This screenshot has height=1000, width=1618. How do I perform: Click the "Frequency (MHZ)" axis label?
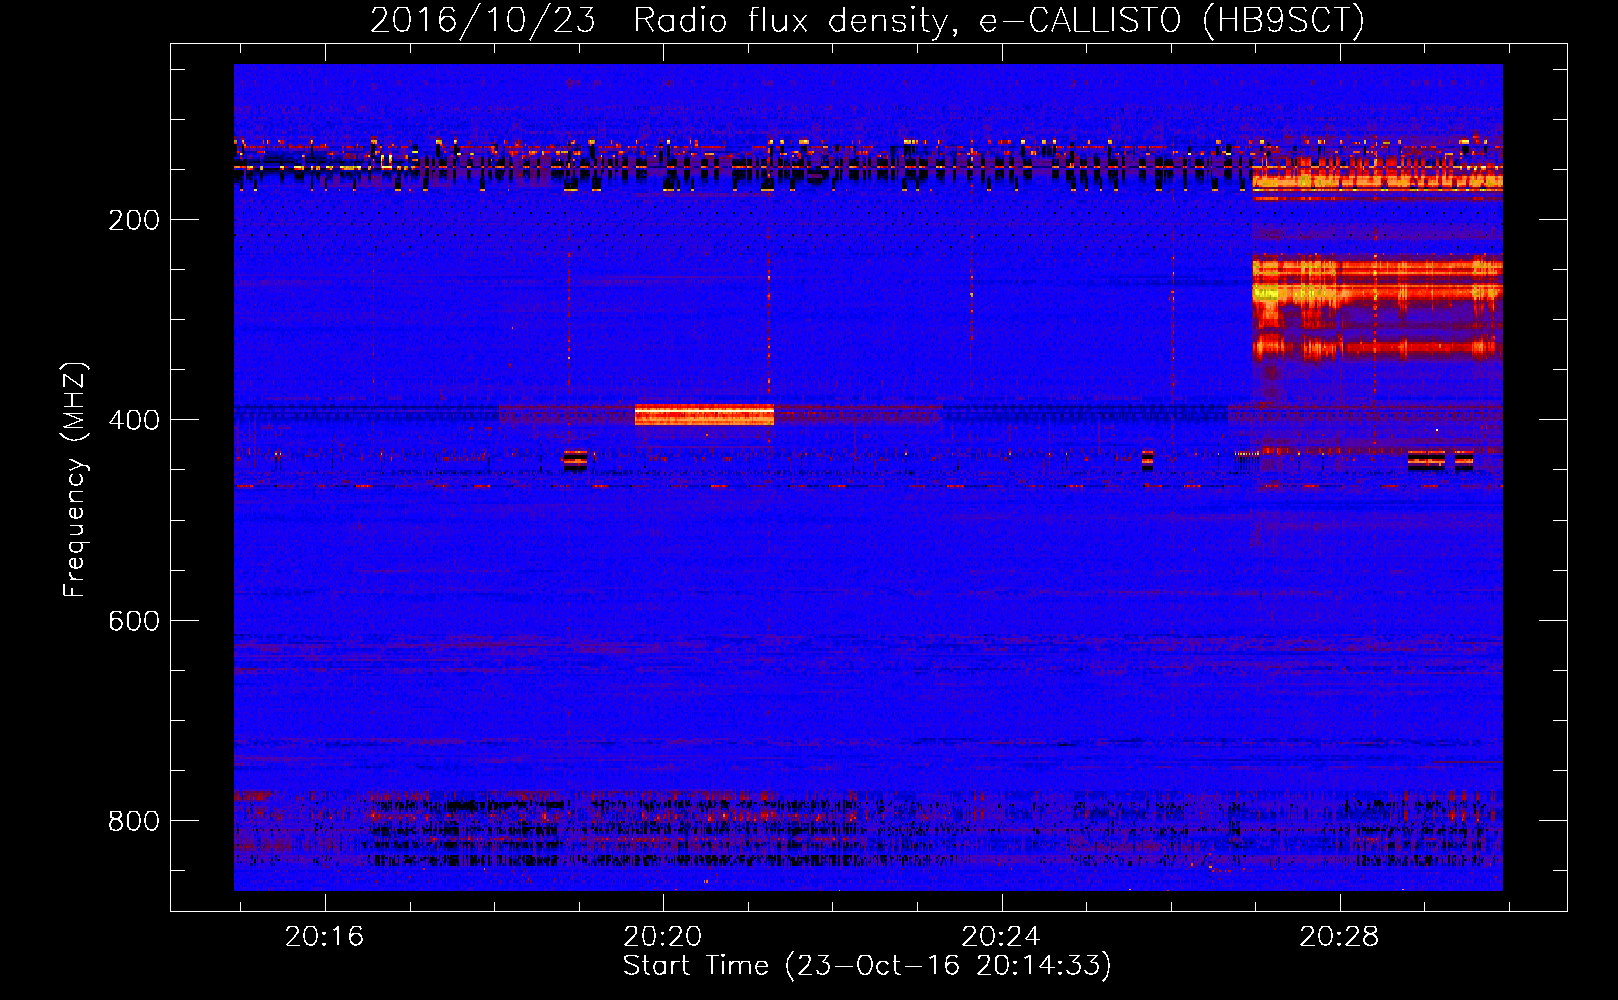tap(75, 479)
